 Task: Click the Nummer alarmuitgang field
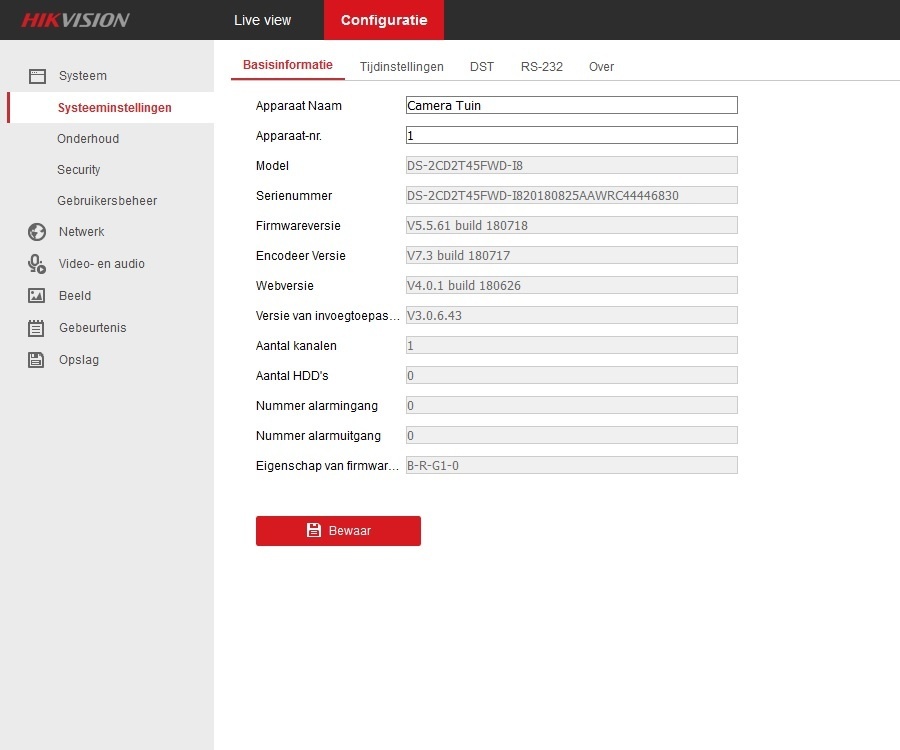click(x=572, y=435)
